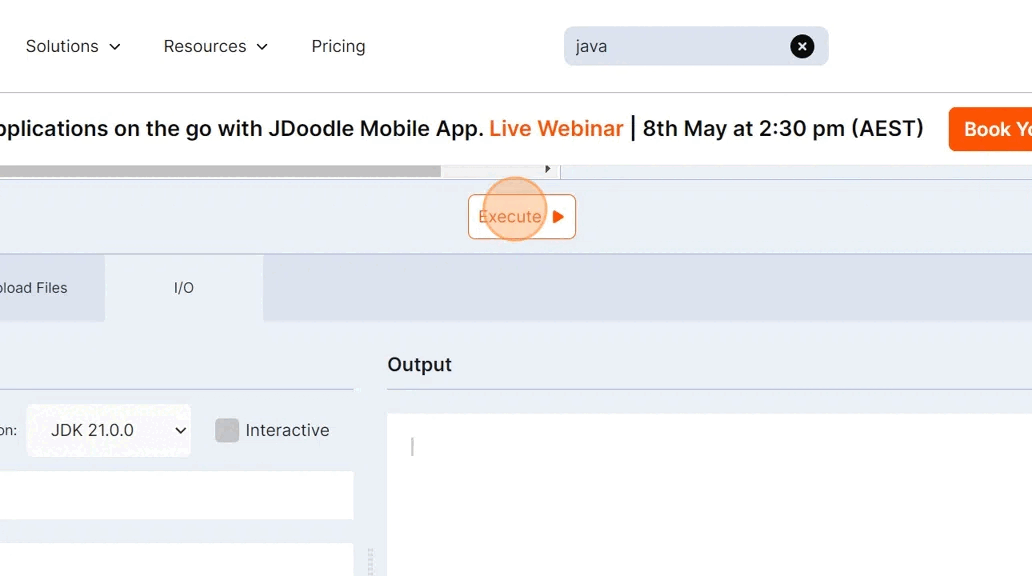Click the scrollbar's right arrow
The height and width of the screenshot is (576, 1032).
(x=547, y=170)
